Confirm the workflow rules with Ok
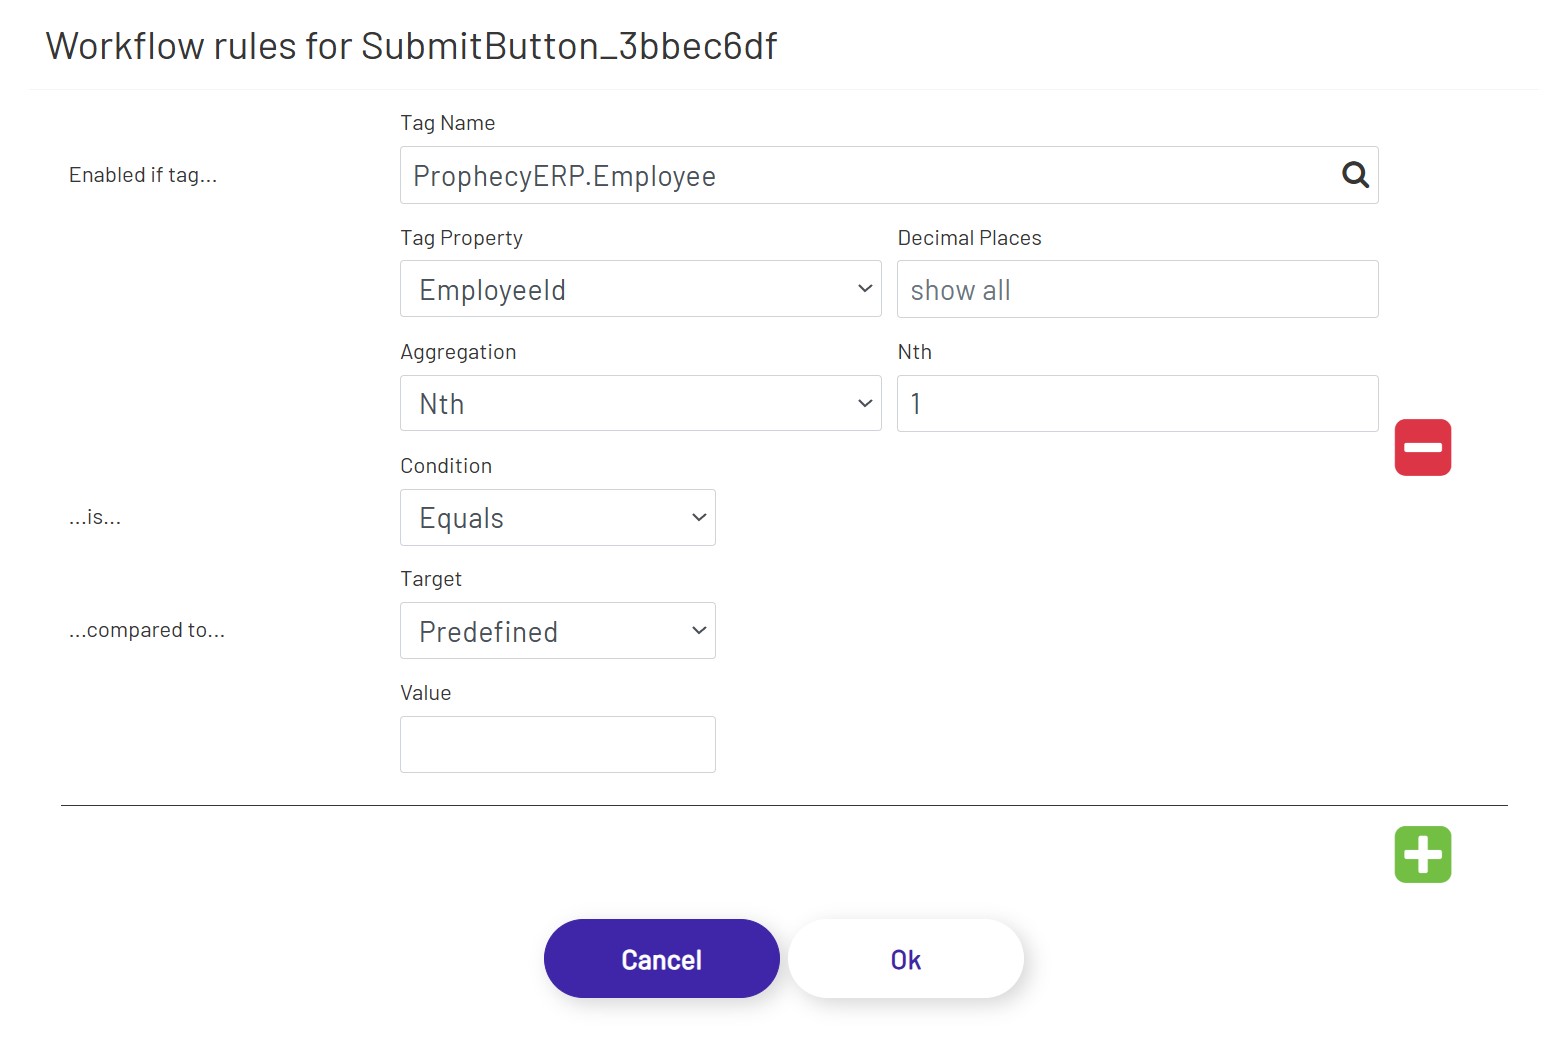The image size is (1561, 1041). [x=905, y=958]
